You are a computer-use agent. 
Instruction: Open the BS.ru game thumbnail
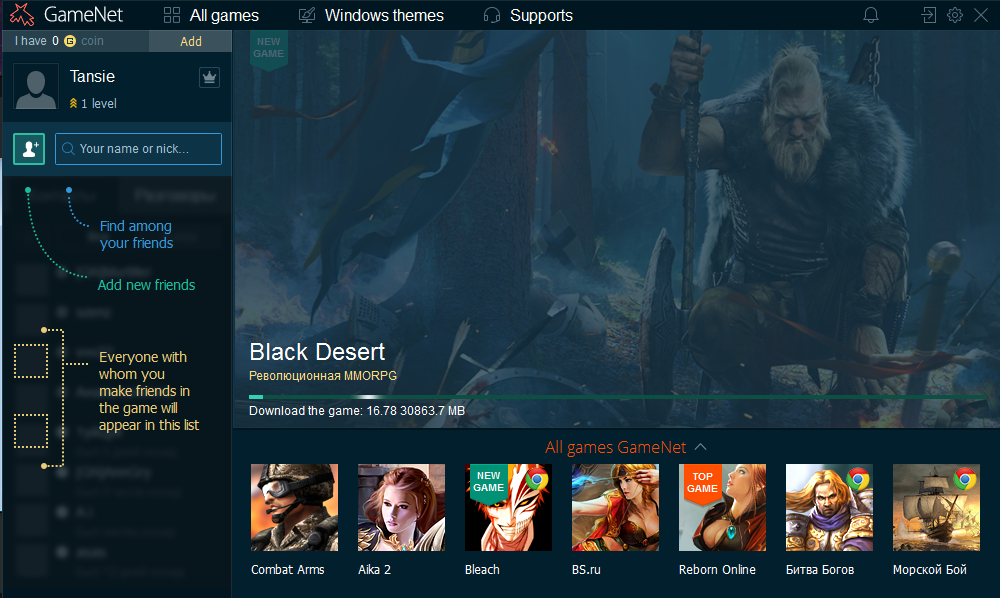(615, 507)
